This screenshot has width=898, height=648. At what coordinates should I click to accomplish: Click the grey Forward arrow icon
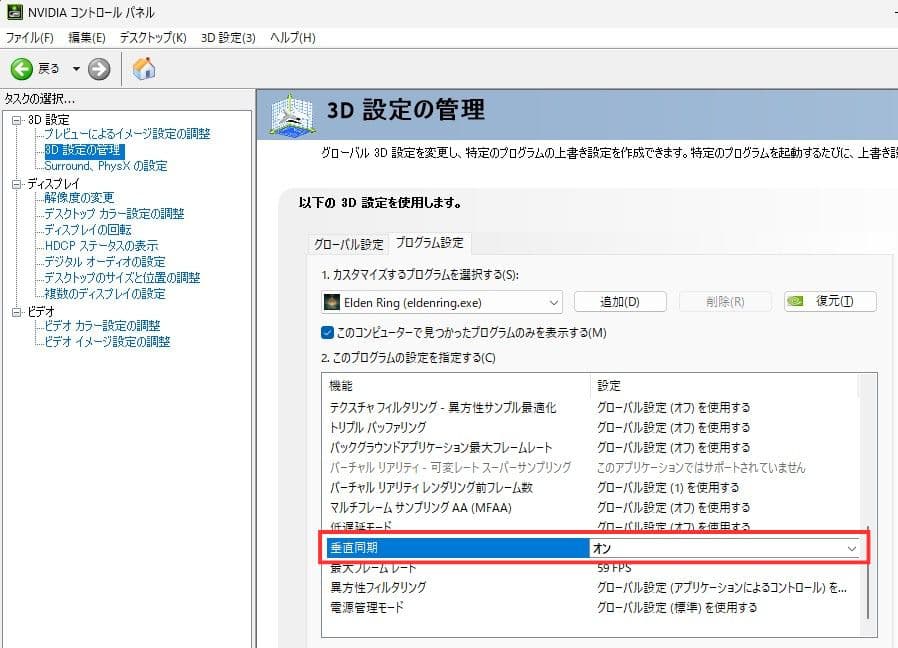[99, 69]
